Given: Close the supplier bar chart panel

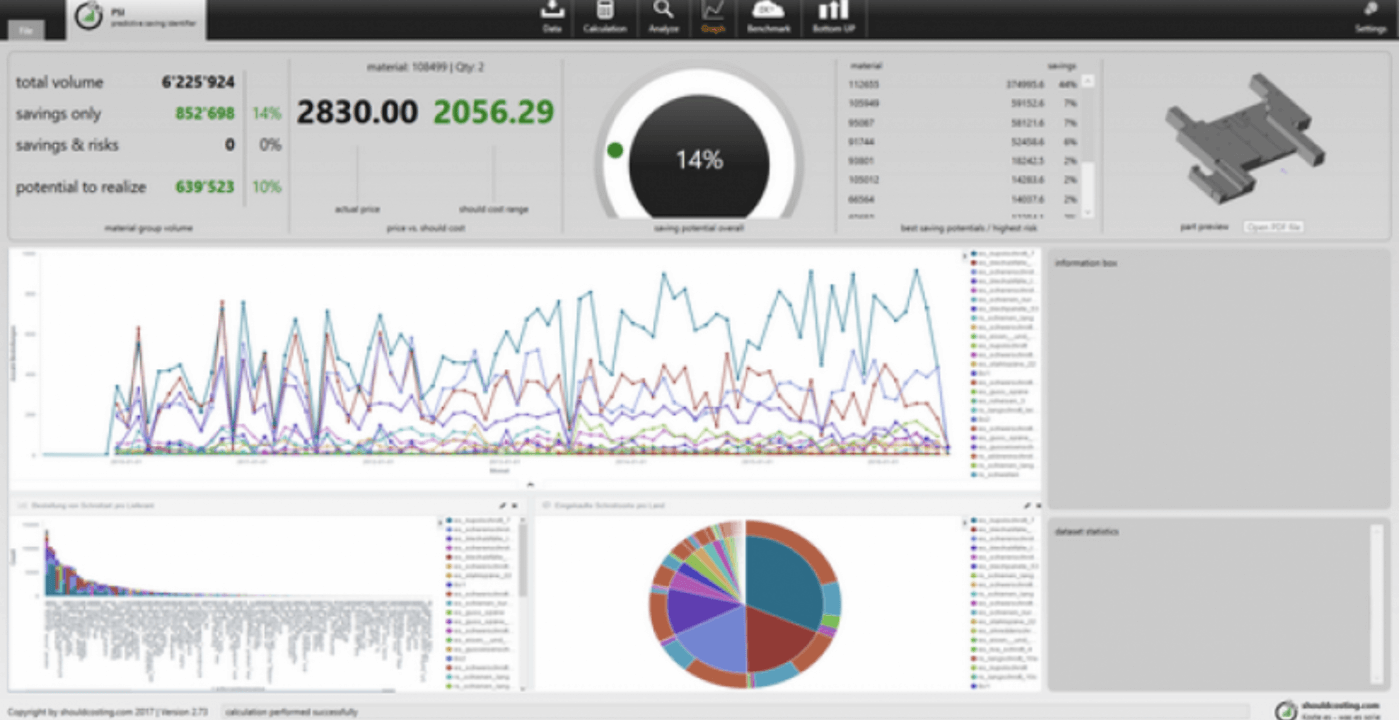Looking at the screenshot, I should (515, 506).
